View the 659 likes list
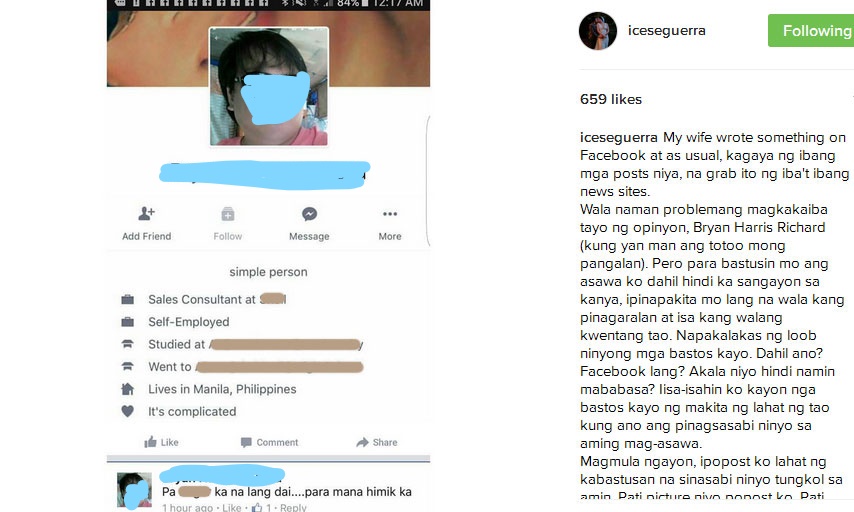 click(611, 99)
